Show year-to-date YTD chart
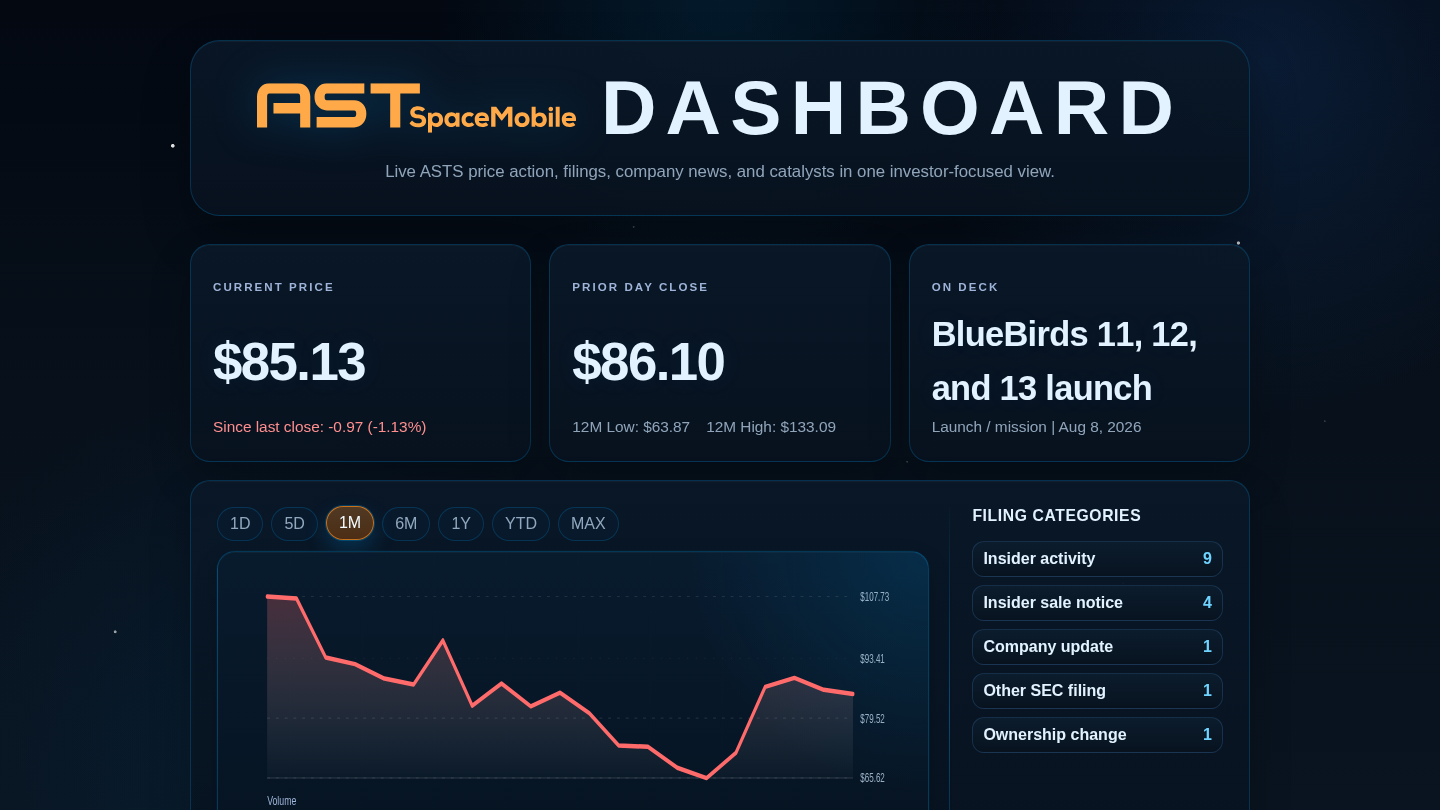The image size is (1440, 810). coord(521,524)
